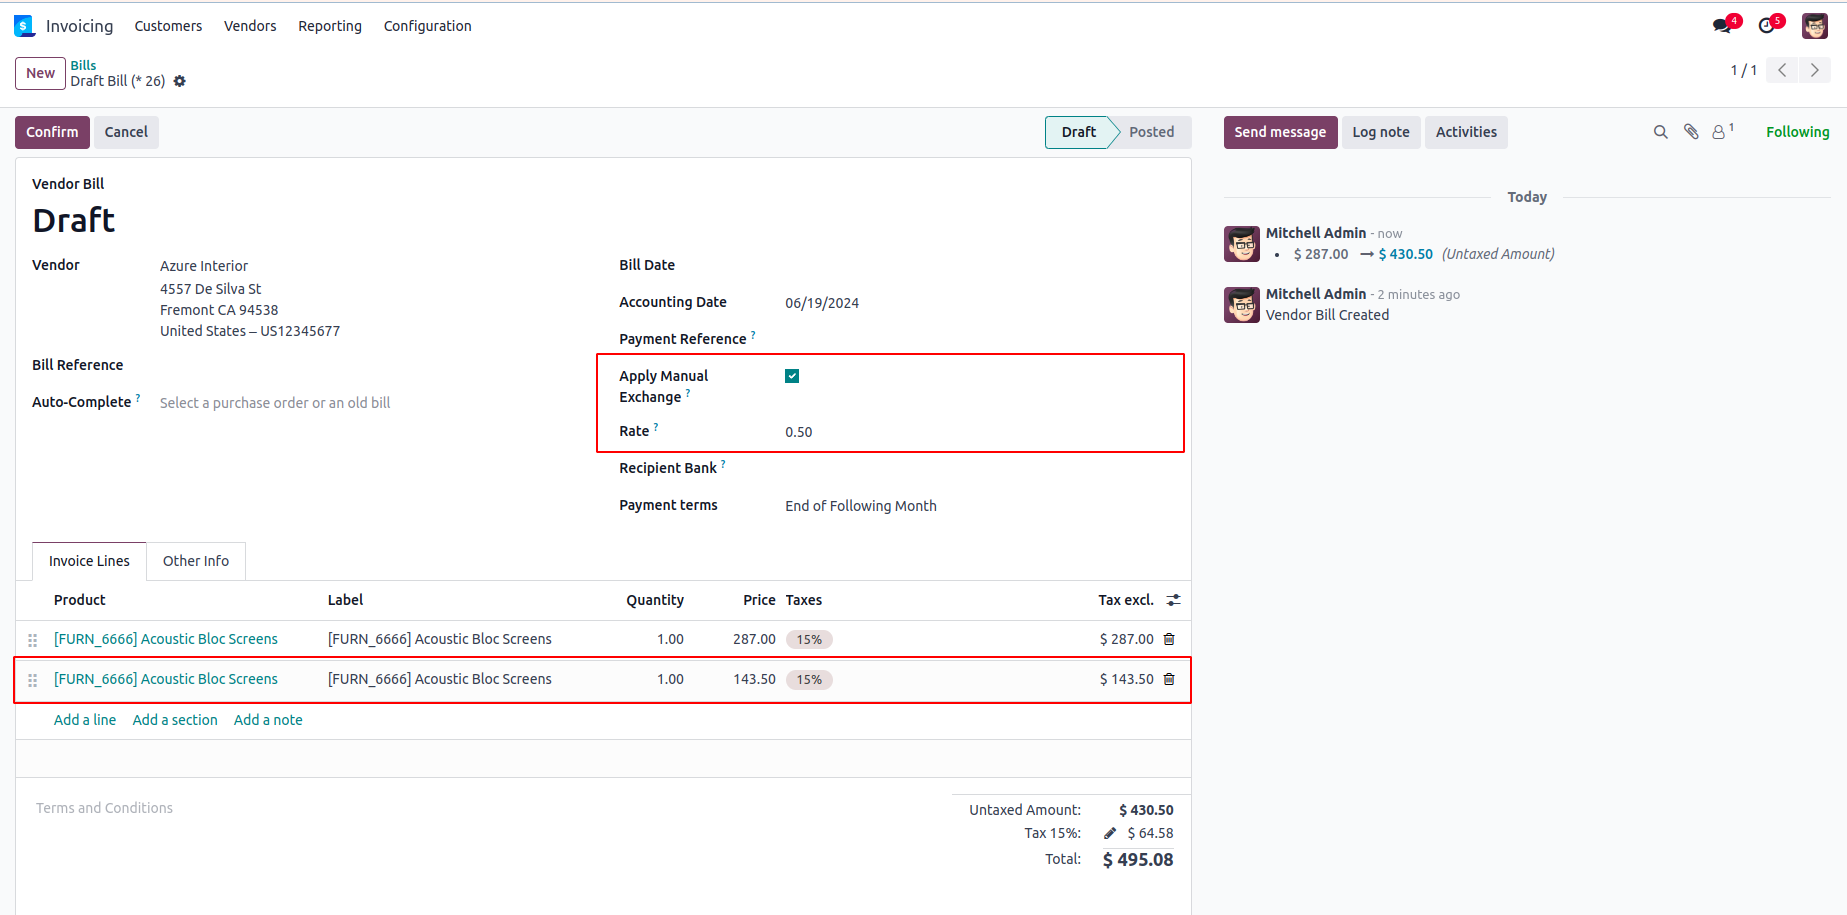Open the product link in the 287.00 line
This screenshot has height=915, width=1847.
(166, 639)
